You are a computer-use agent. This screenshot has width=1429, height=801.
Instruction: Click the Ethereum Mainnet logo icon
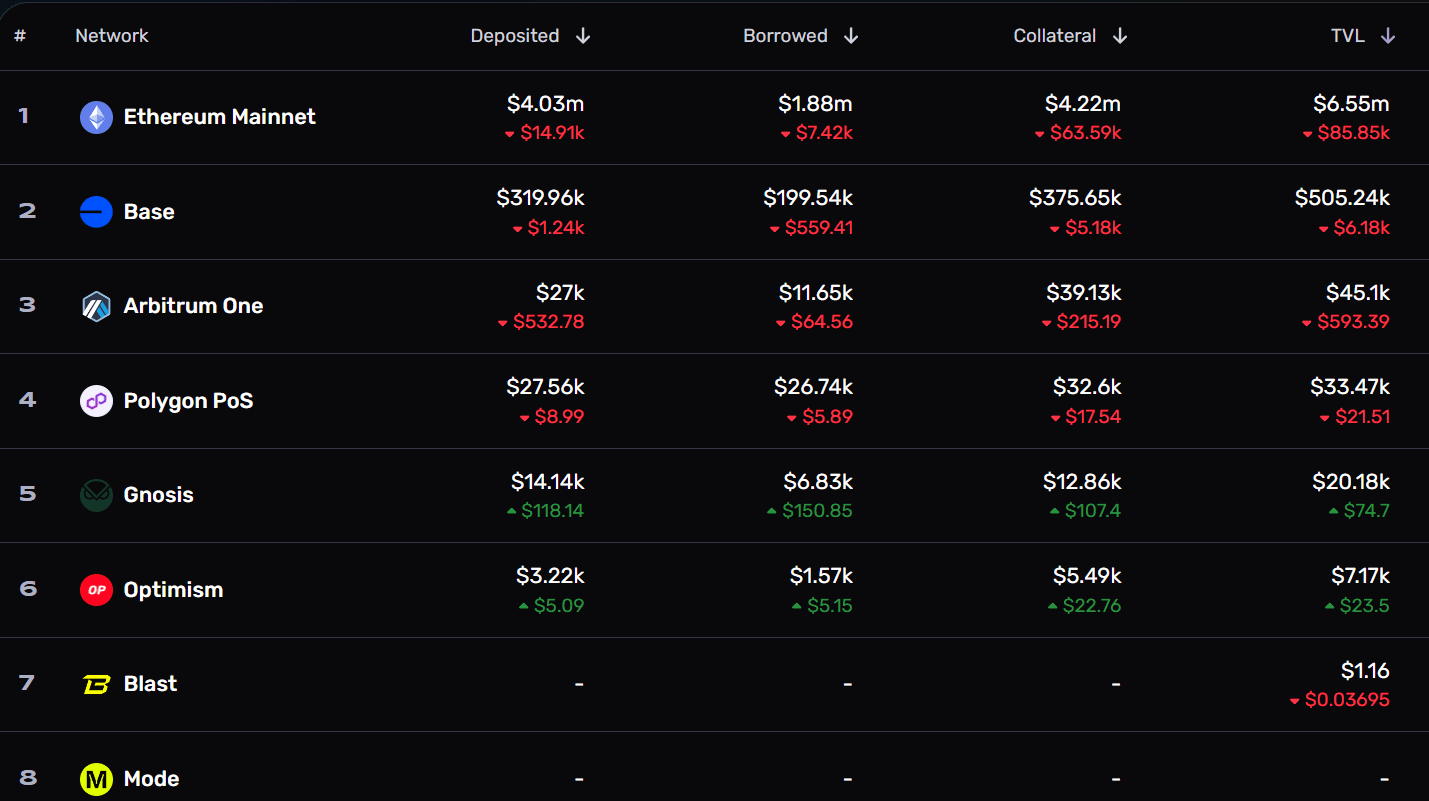tap(96, 118)
